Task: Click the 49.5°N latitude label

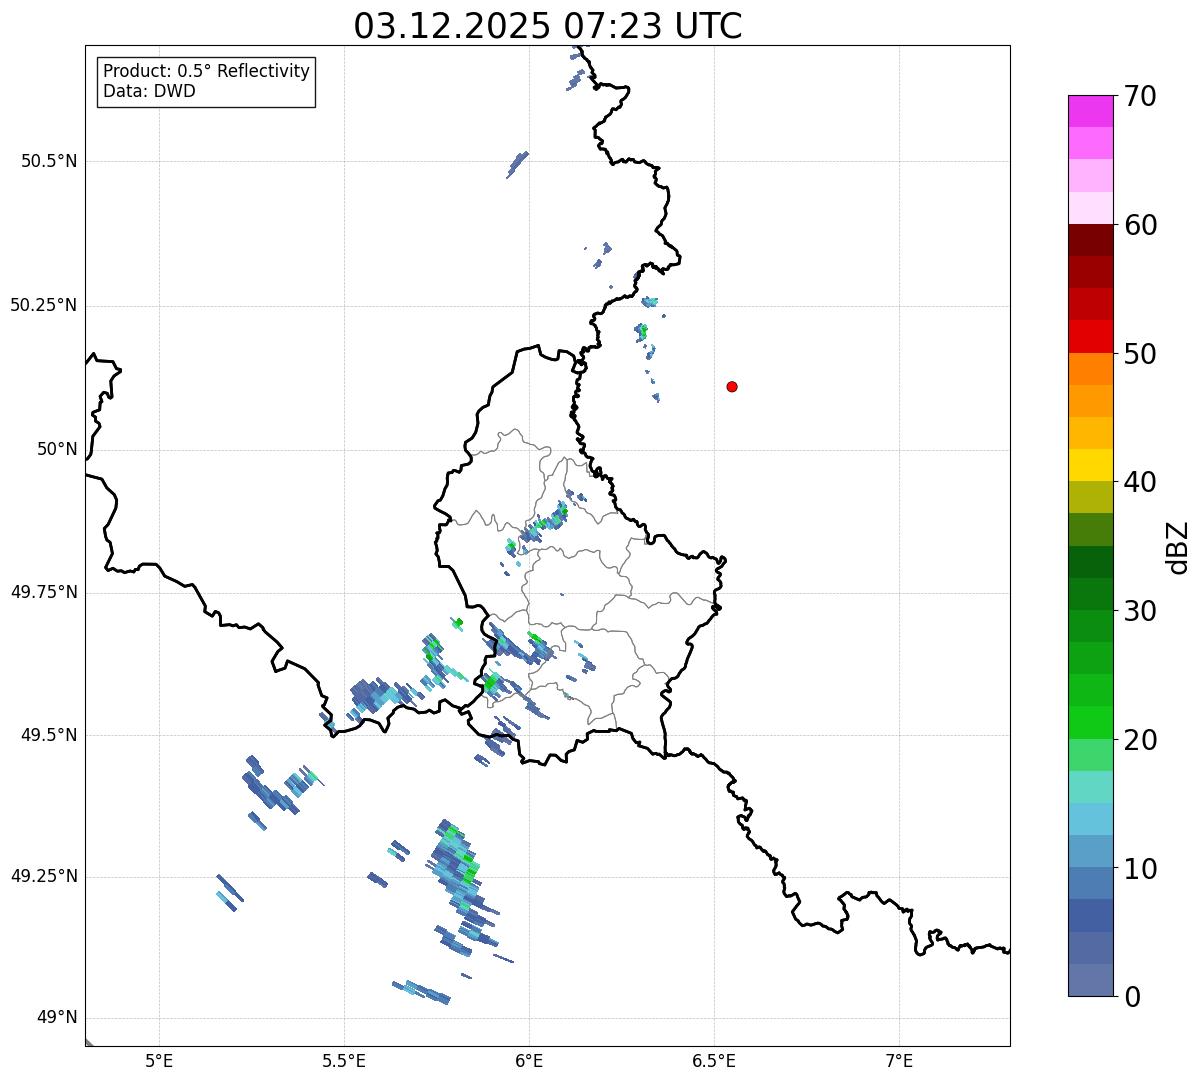Action: 49,735
